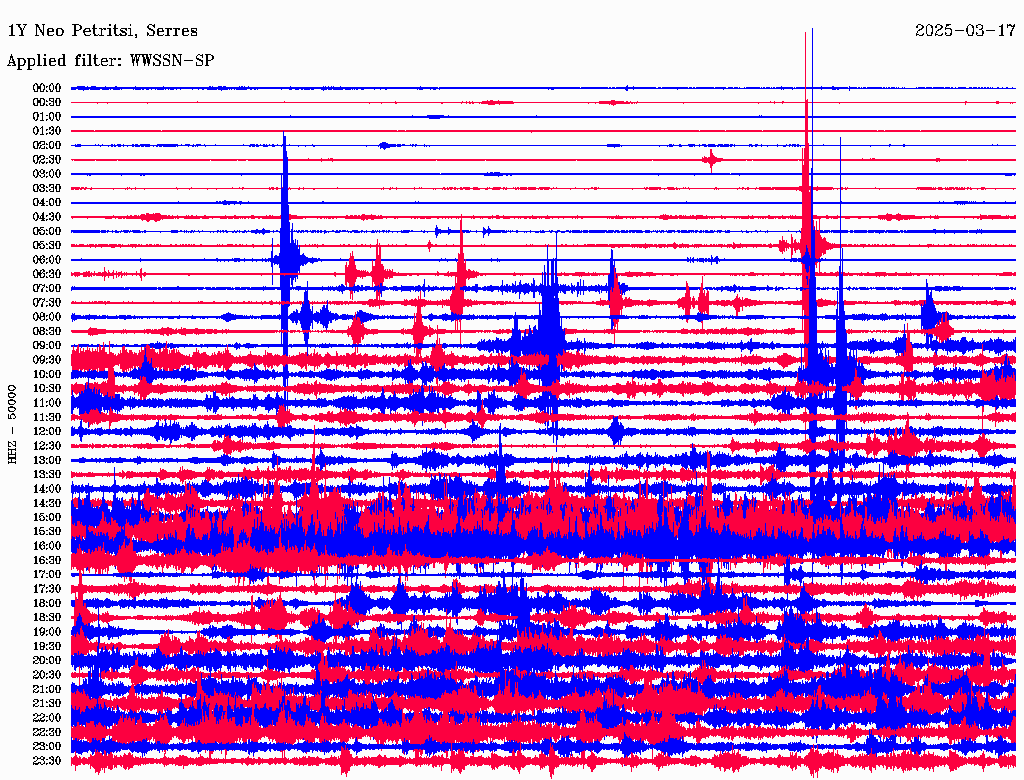Select the 00:00 time row label
This screenshot has height=780, width=1024.
pos(46,88)
